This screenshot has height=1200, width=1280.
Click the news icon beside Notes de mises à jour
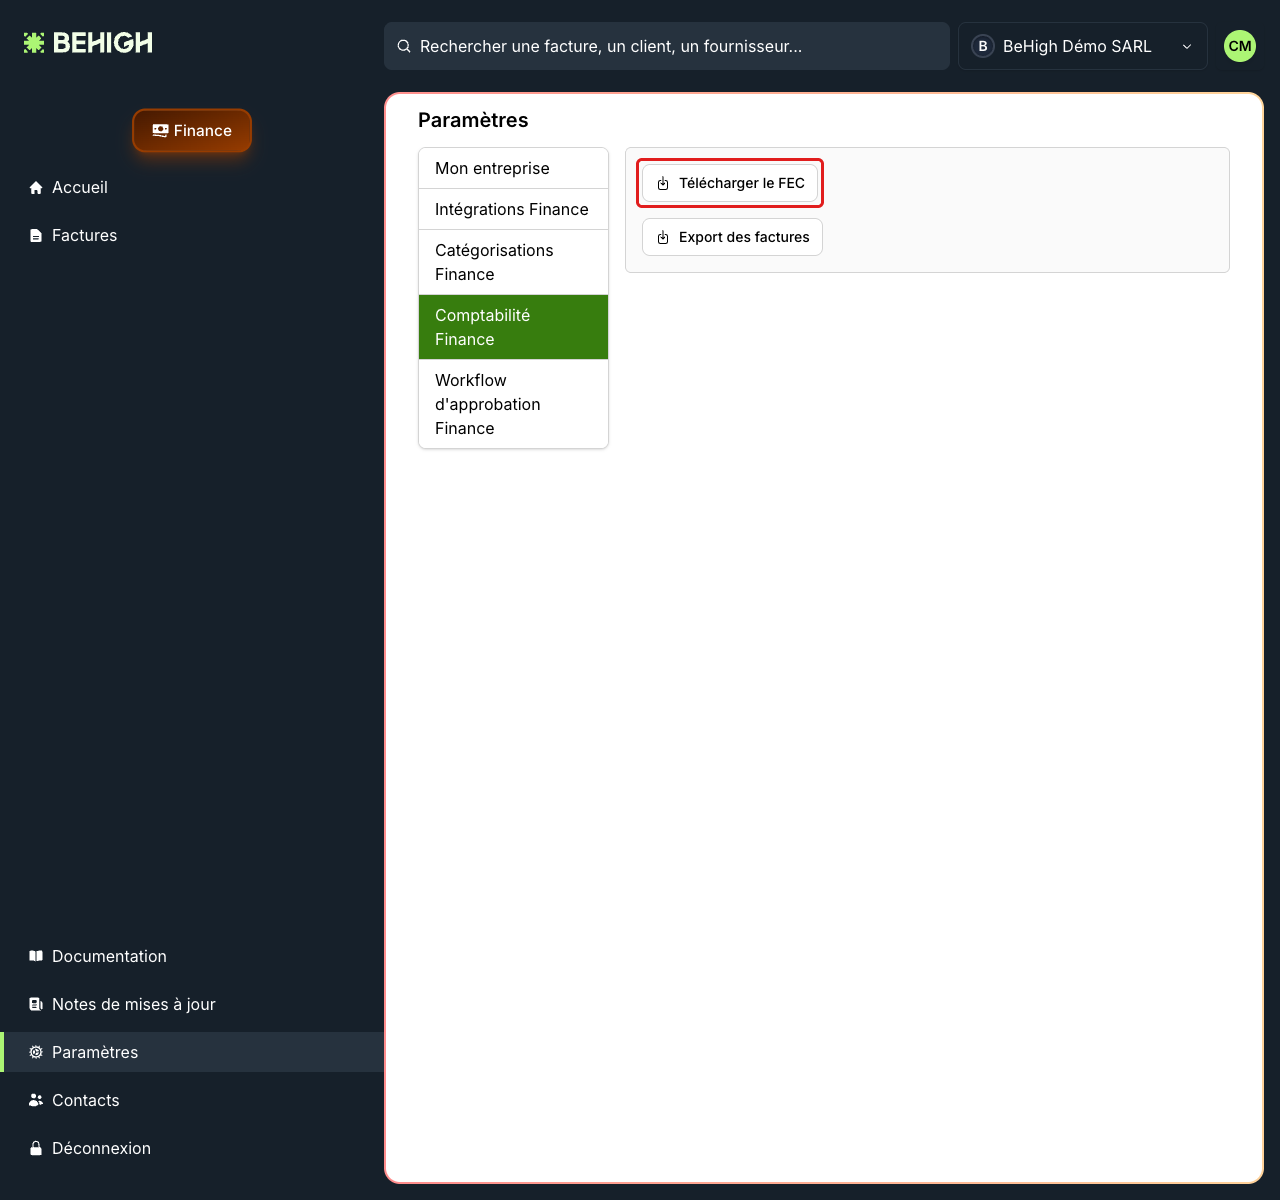click(36, 1004)
